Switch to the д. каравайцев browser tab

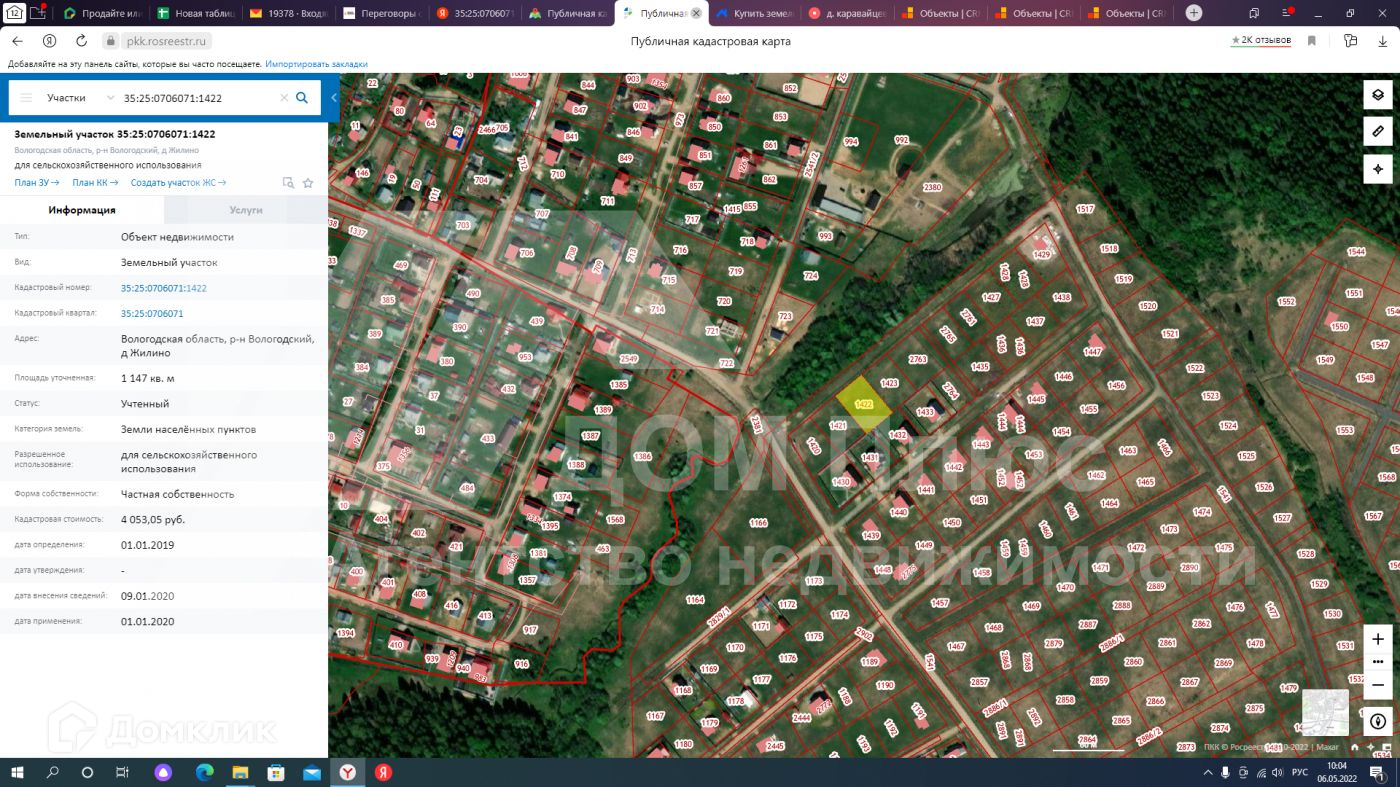[849, 13]
